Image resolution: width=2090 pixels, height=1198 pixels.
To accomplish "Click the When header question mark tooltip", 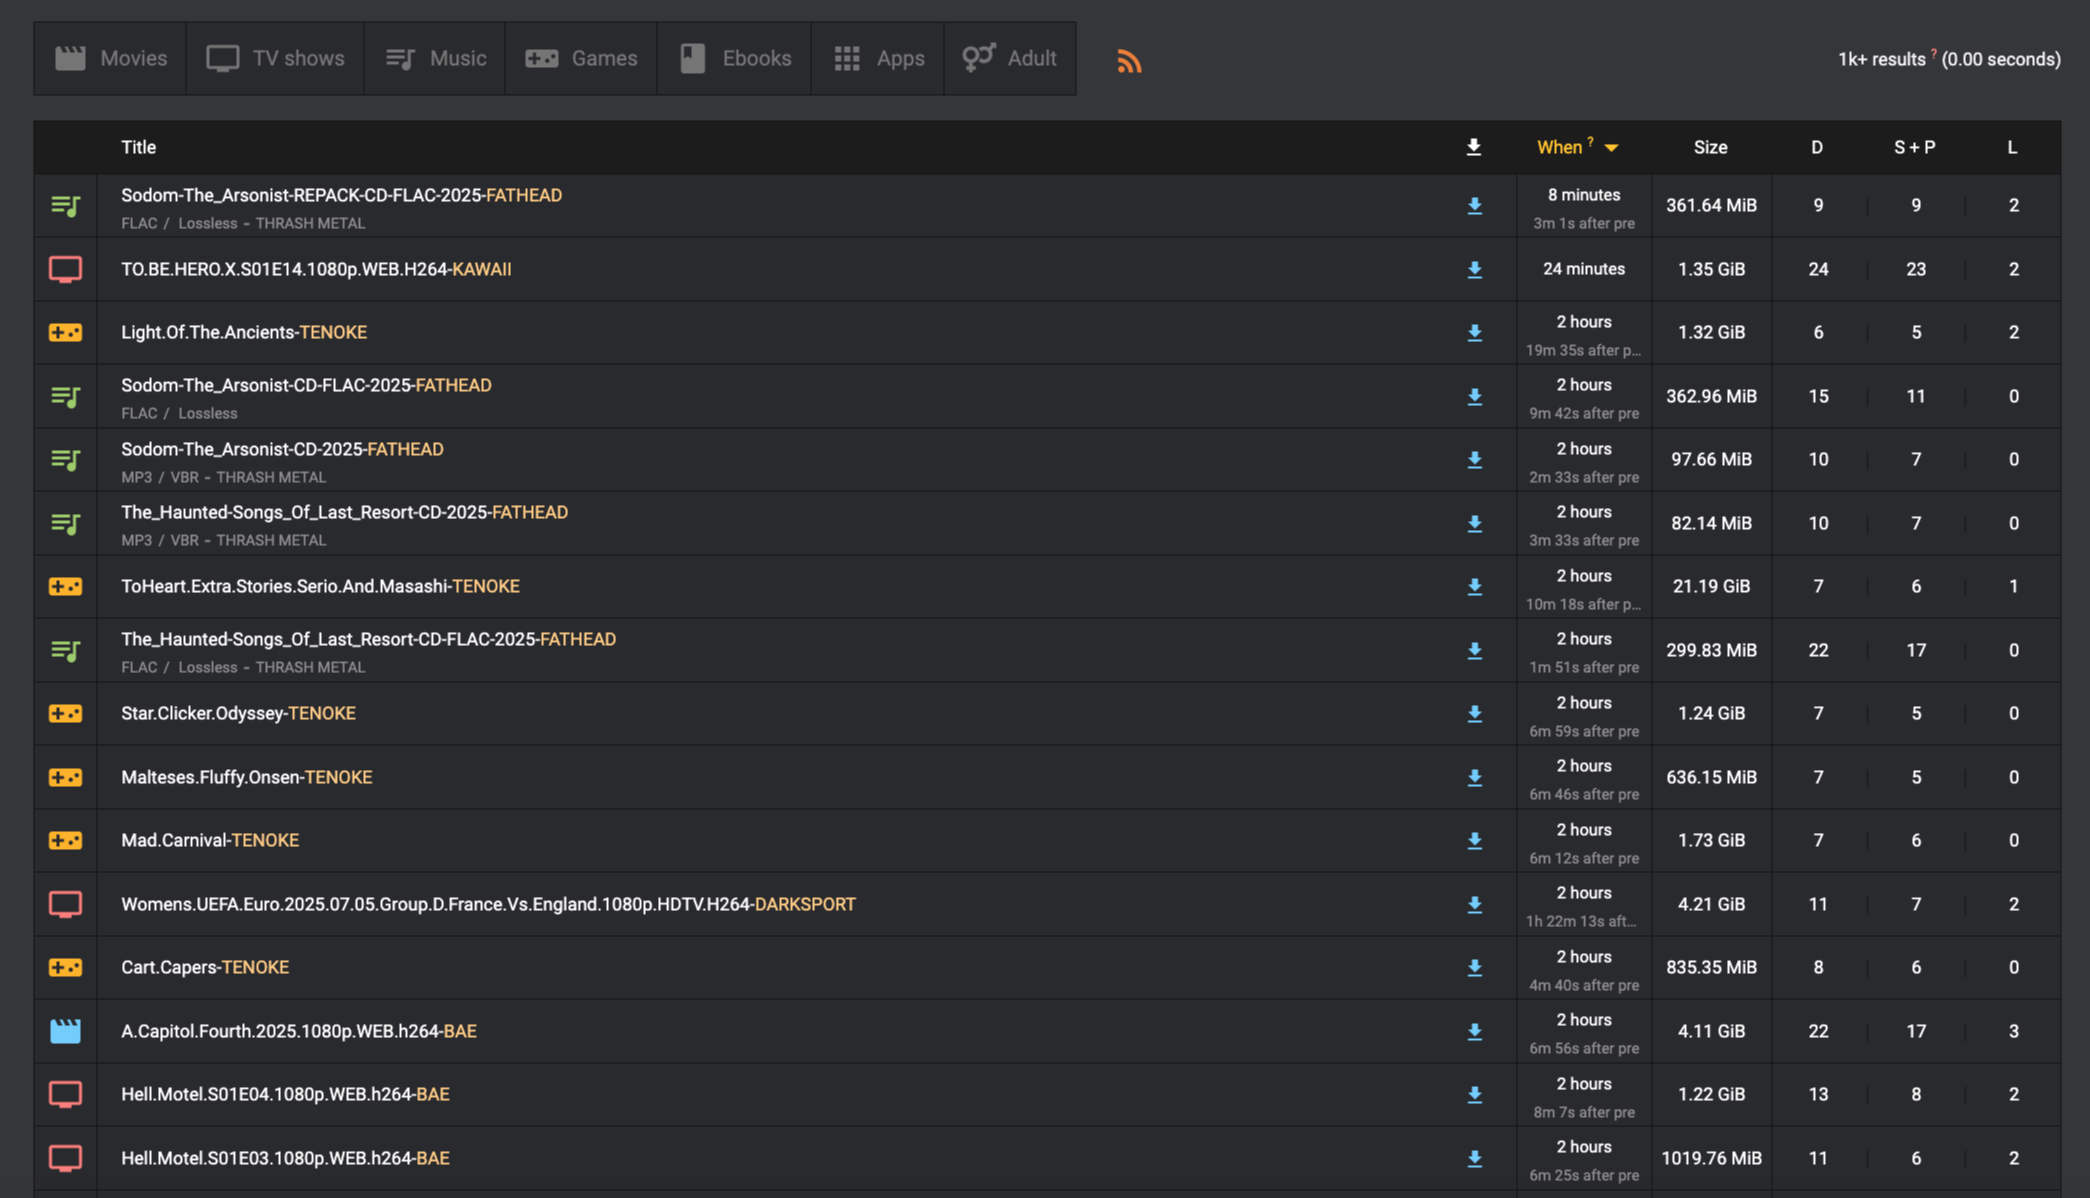I will coord(1590,141).
